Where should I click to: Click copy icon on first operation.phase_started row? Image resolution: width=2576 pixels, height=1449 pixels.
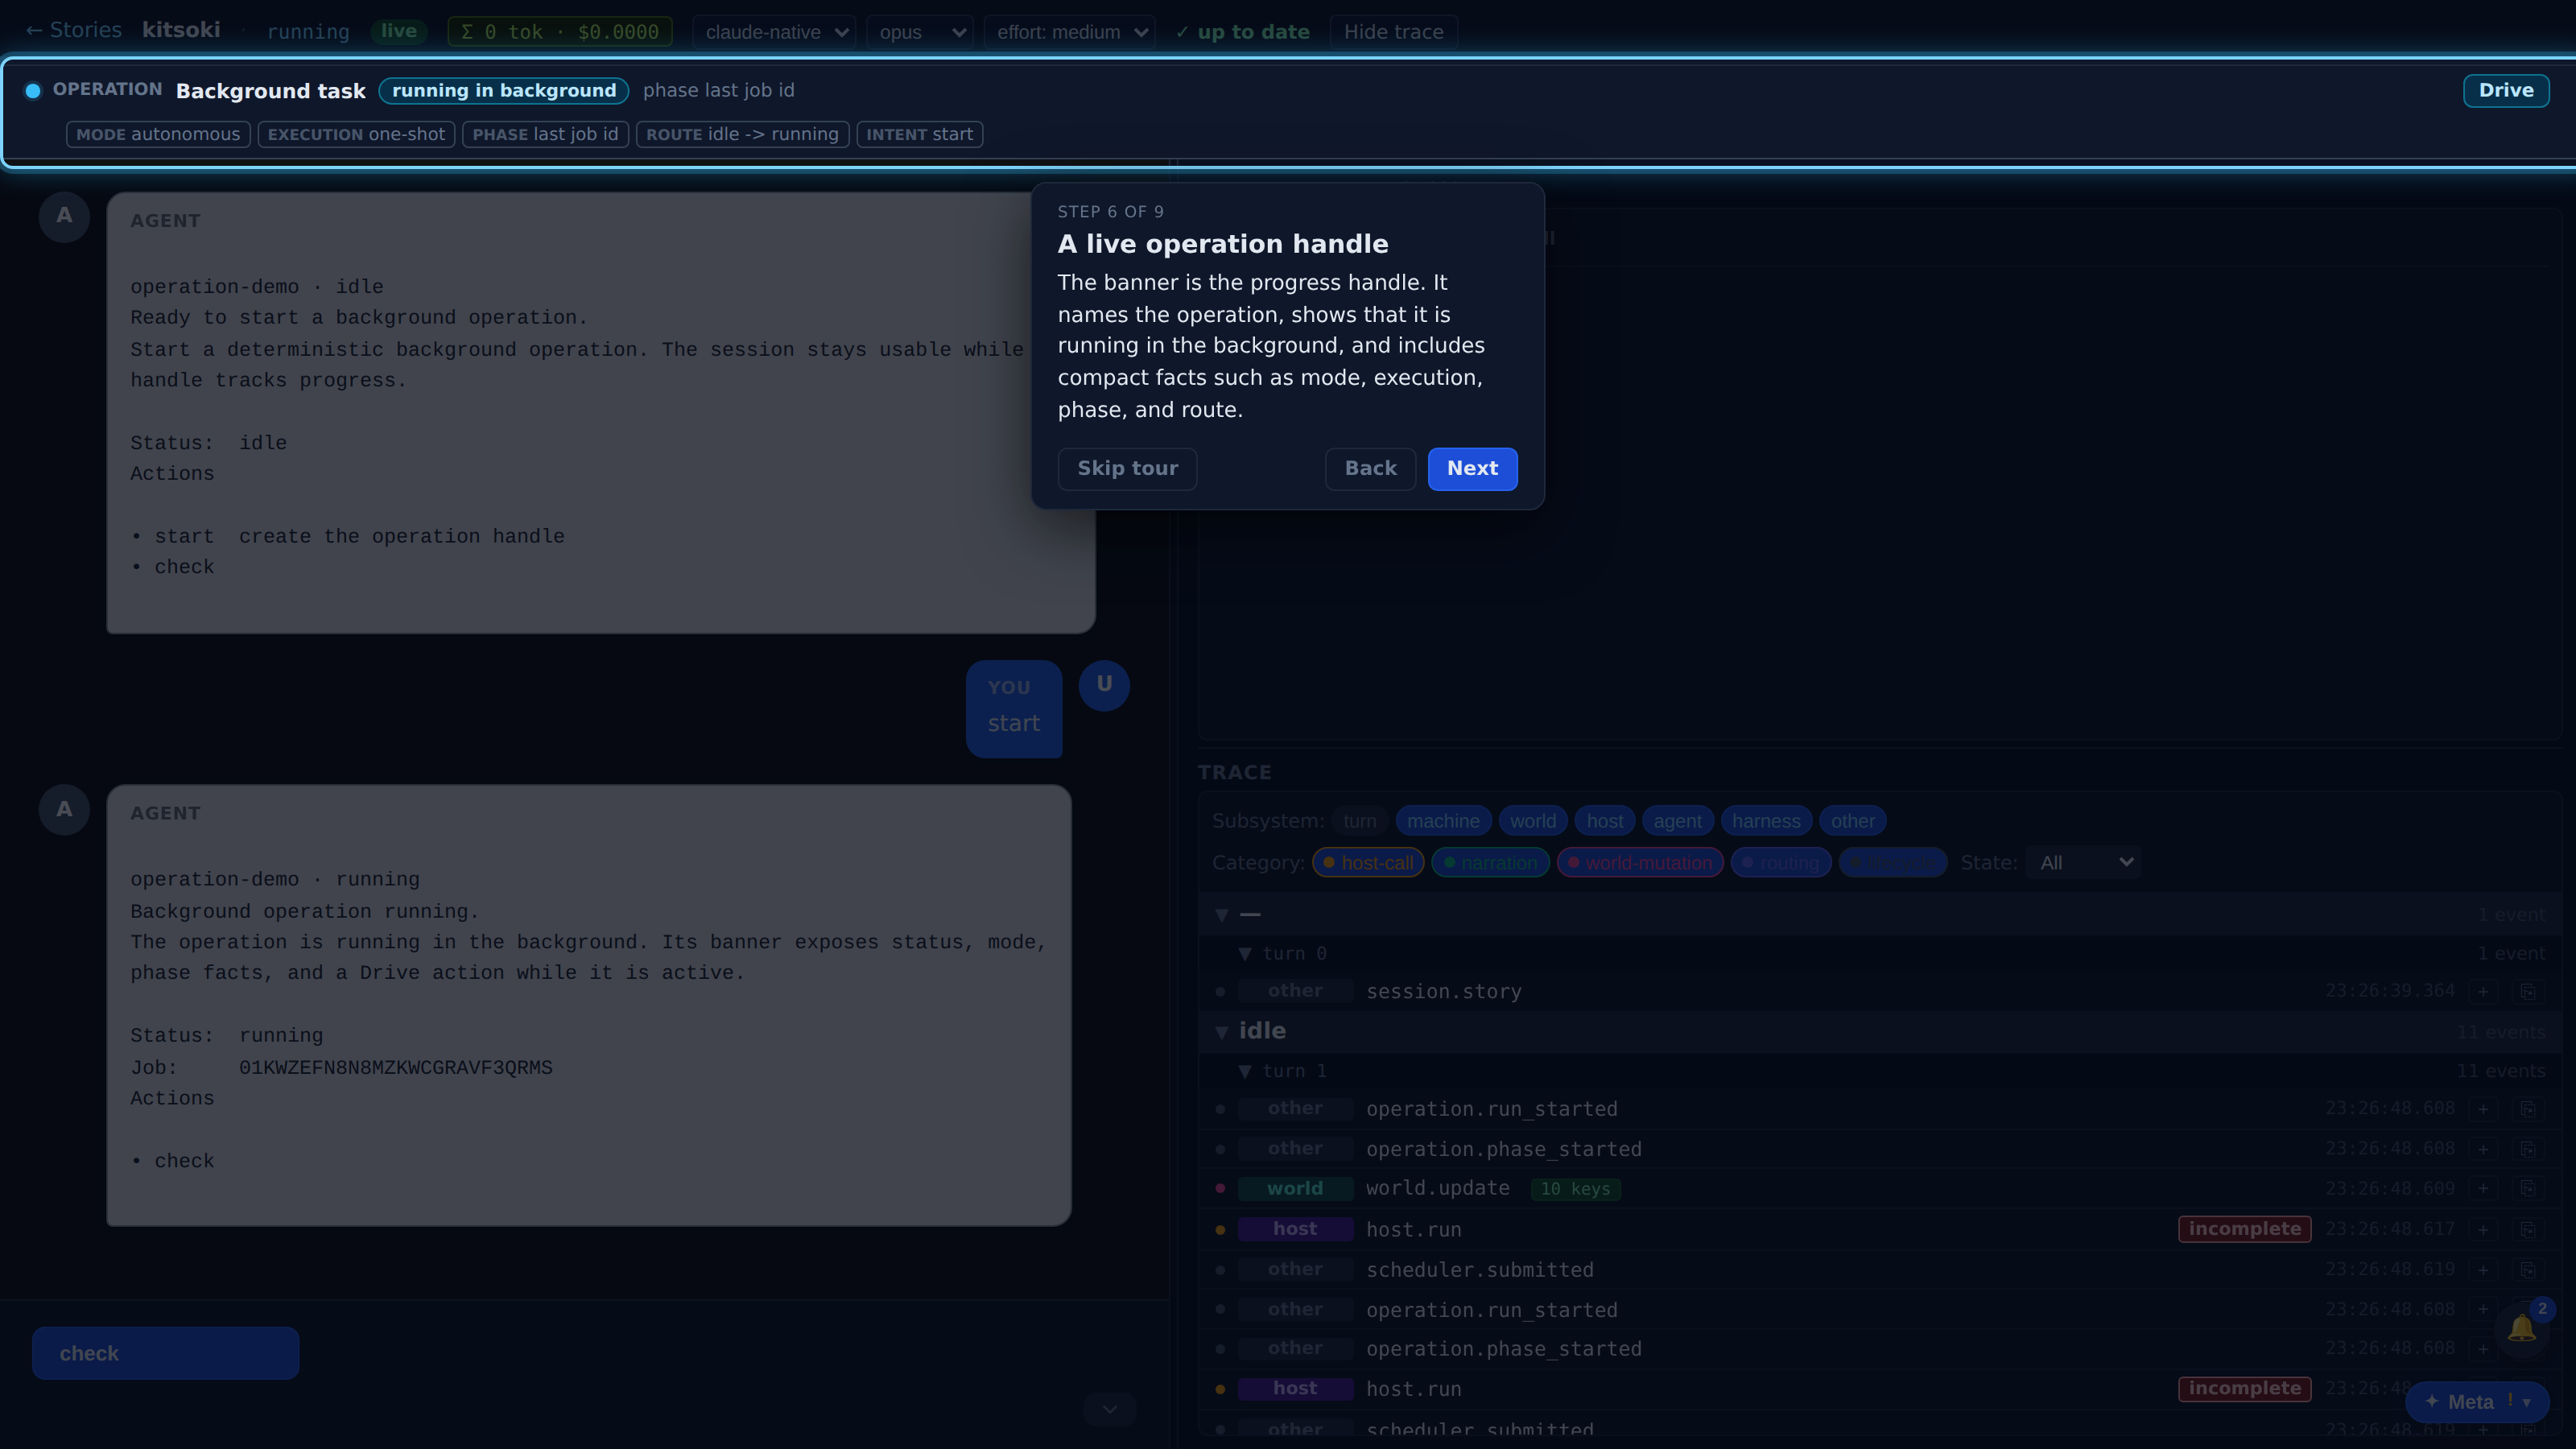[2527, 1148]
